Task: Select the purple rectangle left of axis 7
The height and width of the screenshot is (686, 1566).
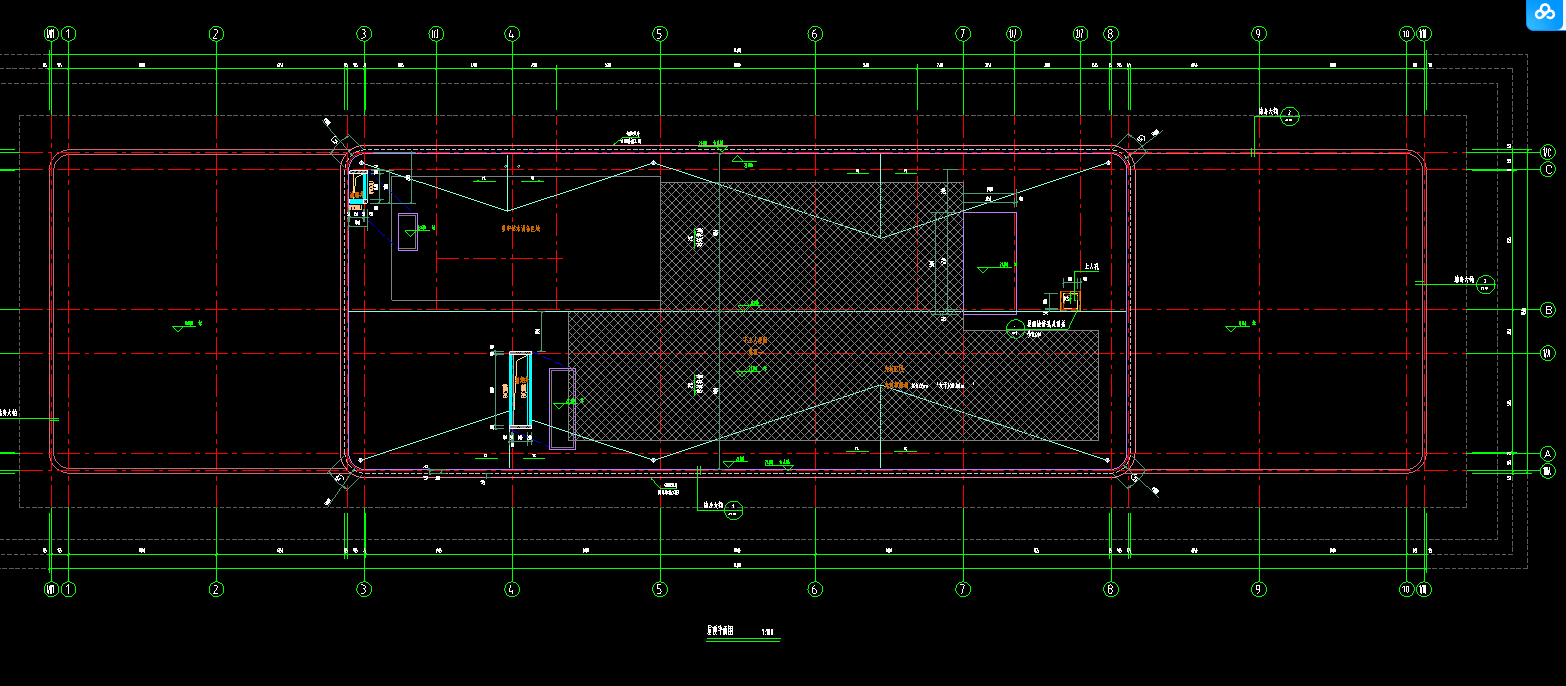Action: pos(989,263)
